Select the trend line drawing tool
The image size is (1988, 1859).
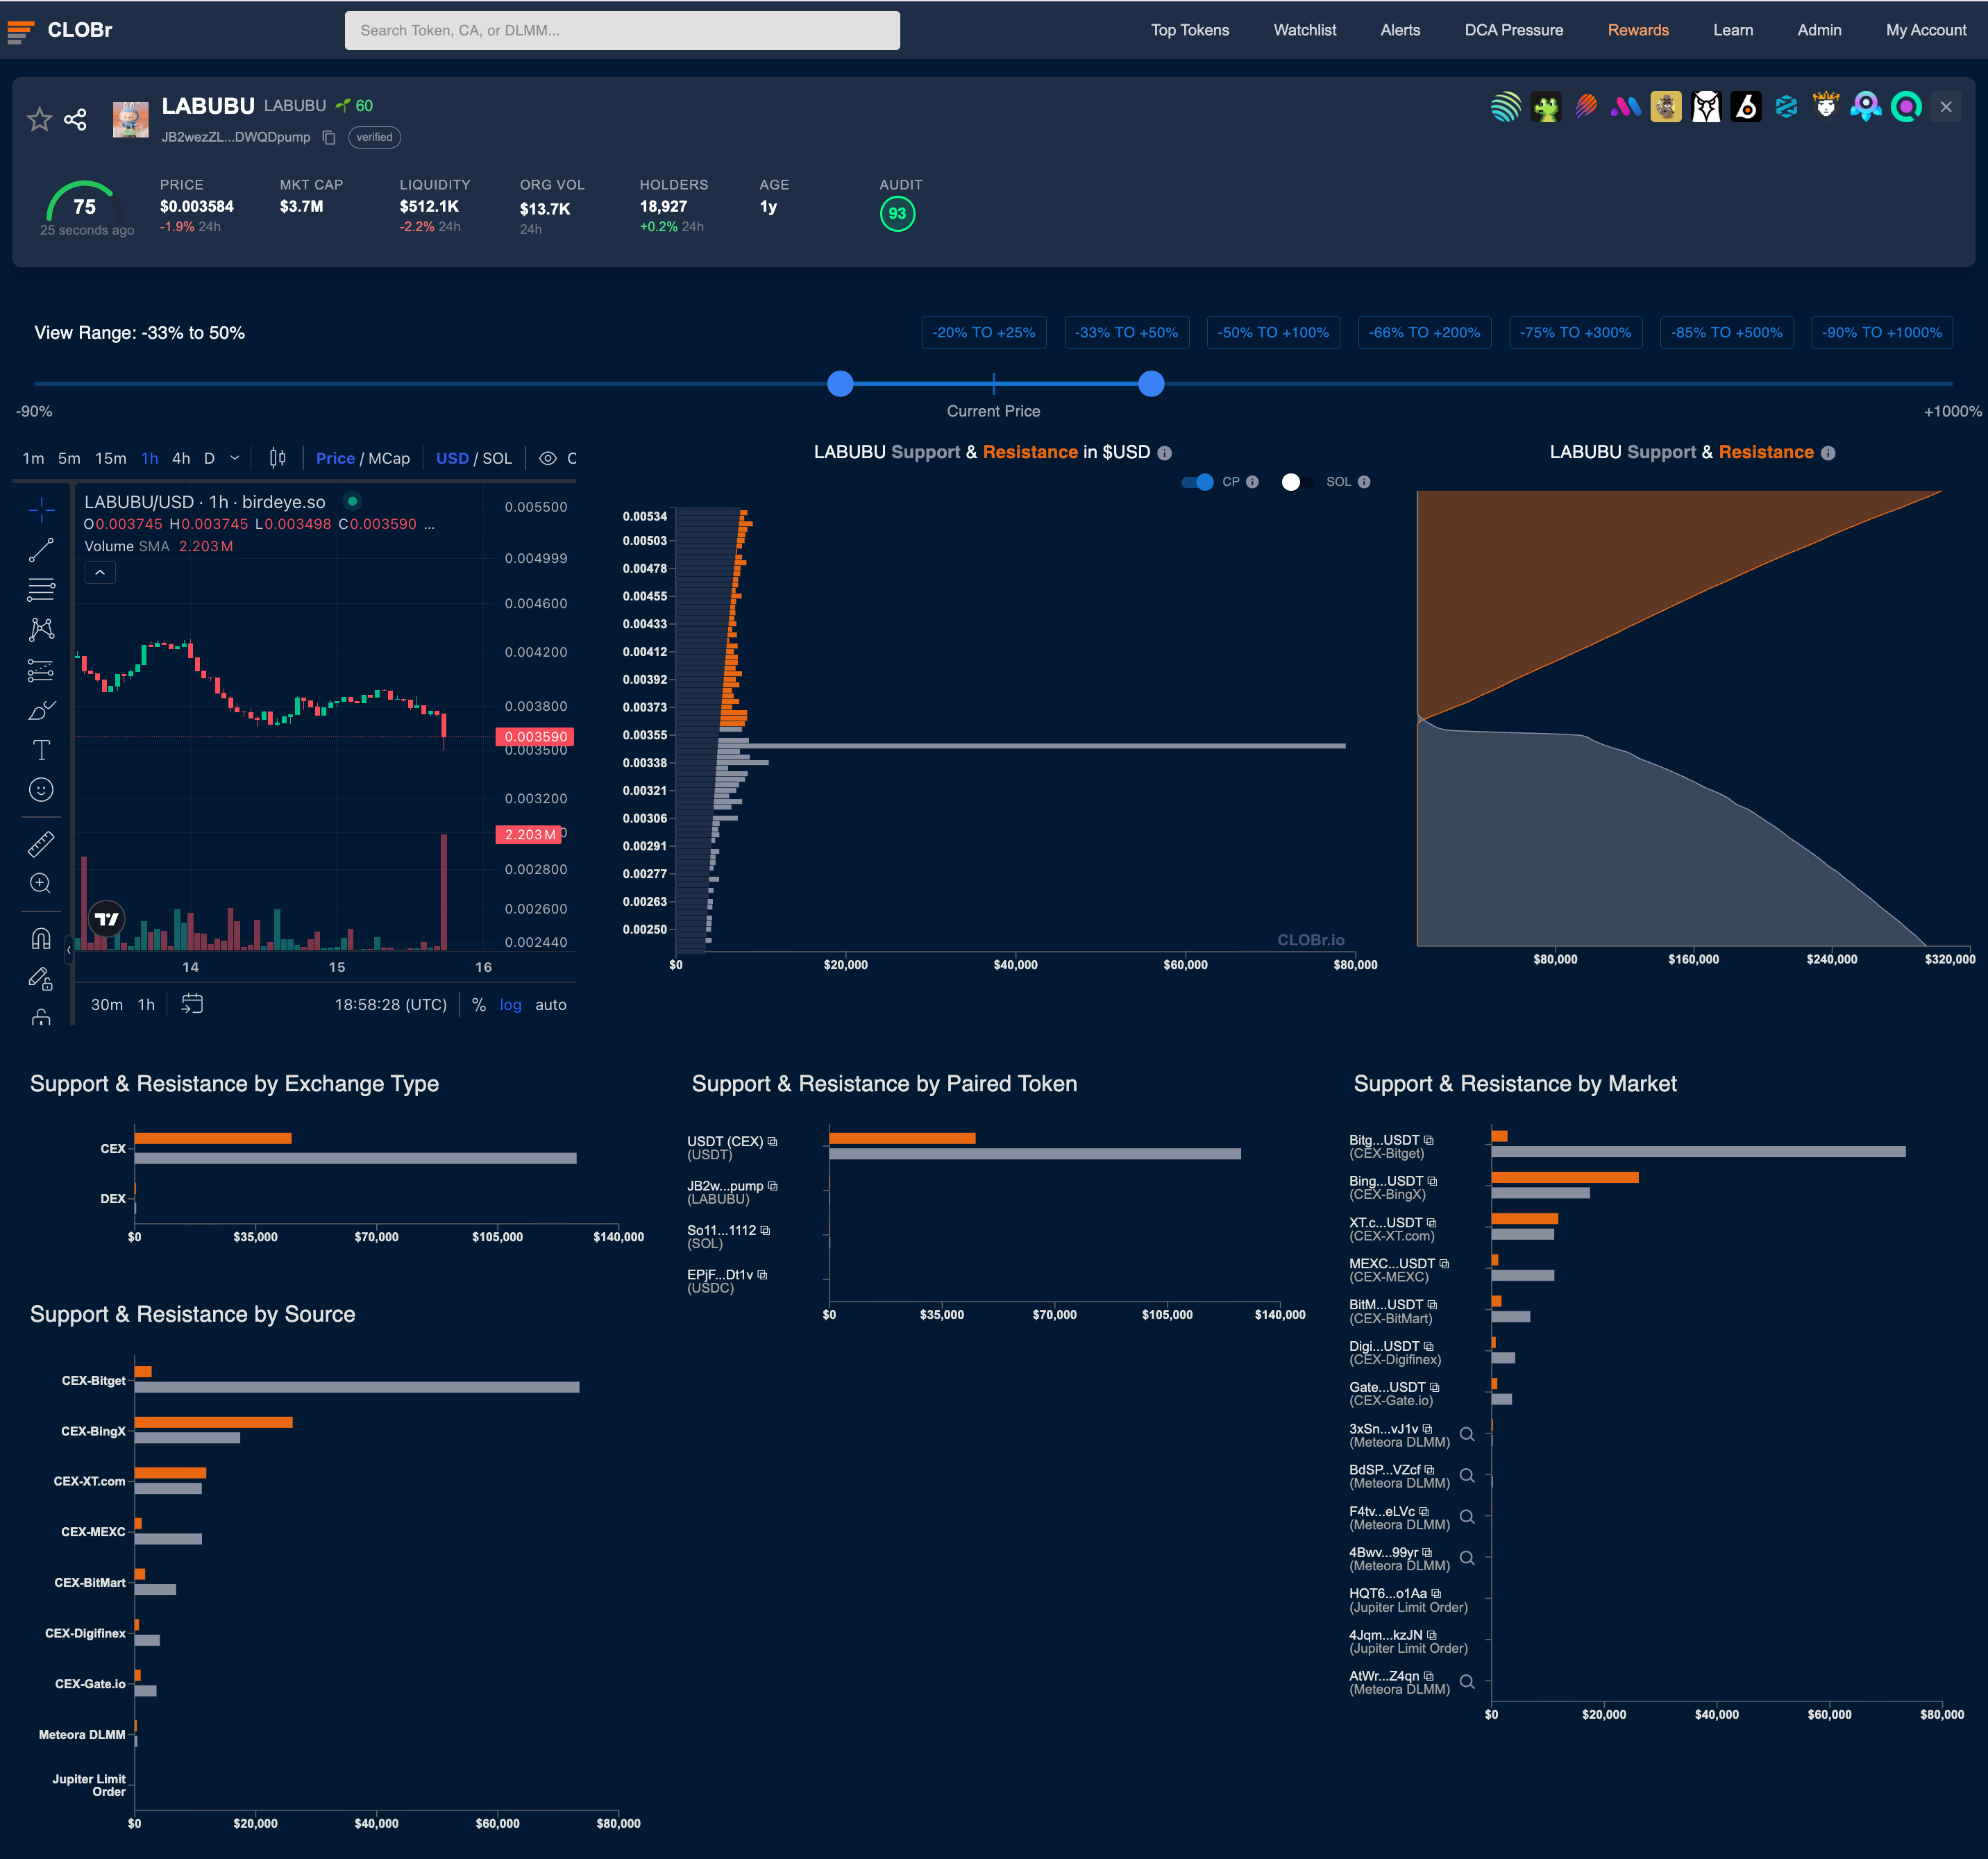(x=41, y=550)
